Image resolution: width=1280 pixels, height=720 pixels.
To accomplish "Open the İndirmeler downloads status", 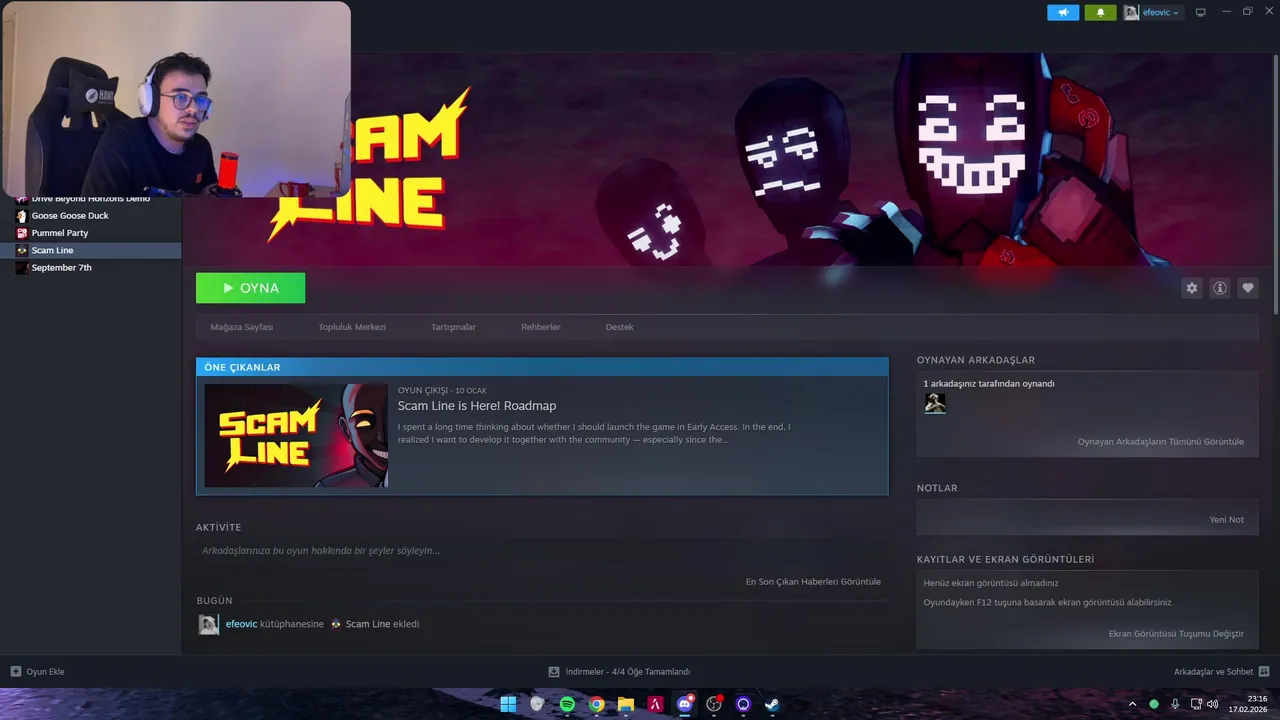I will click(x=619, y=672).
